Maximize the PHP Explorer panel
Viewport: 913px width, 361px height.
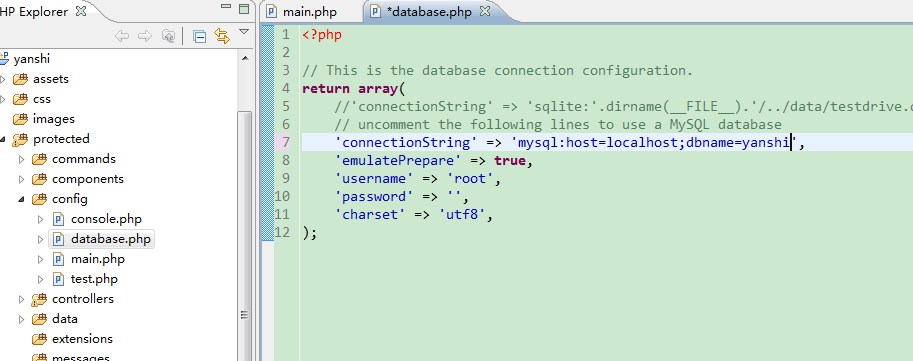tap(243, 8)
